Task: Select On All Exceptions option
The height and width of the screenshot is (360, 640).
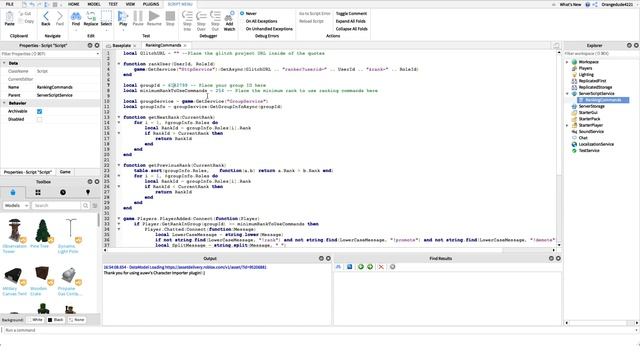Action: tap(261, 21)
